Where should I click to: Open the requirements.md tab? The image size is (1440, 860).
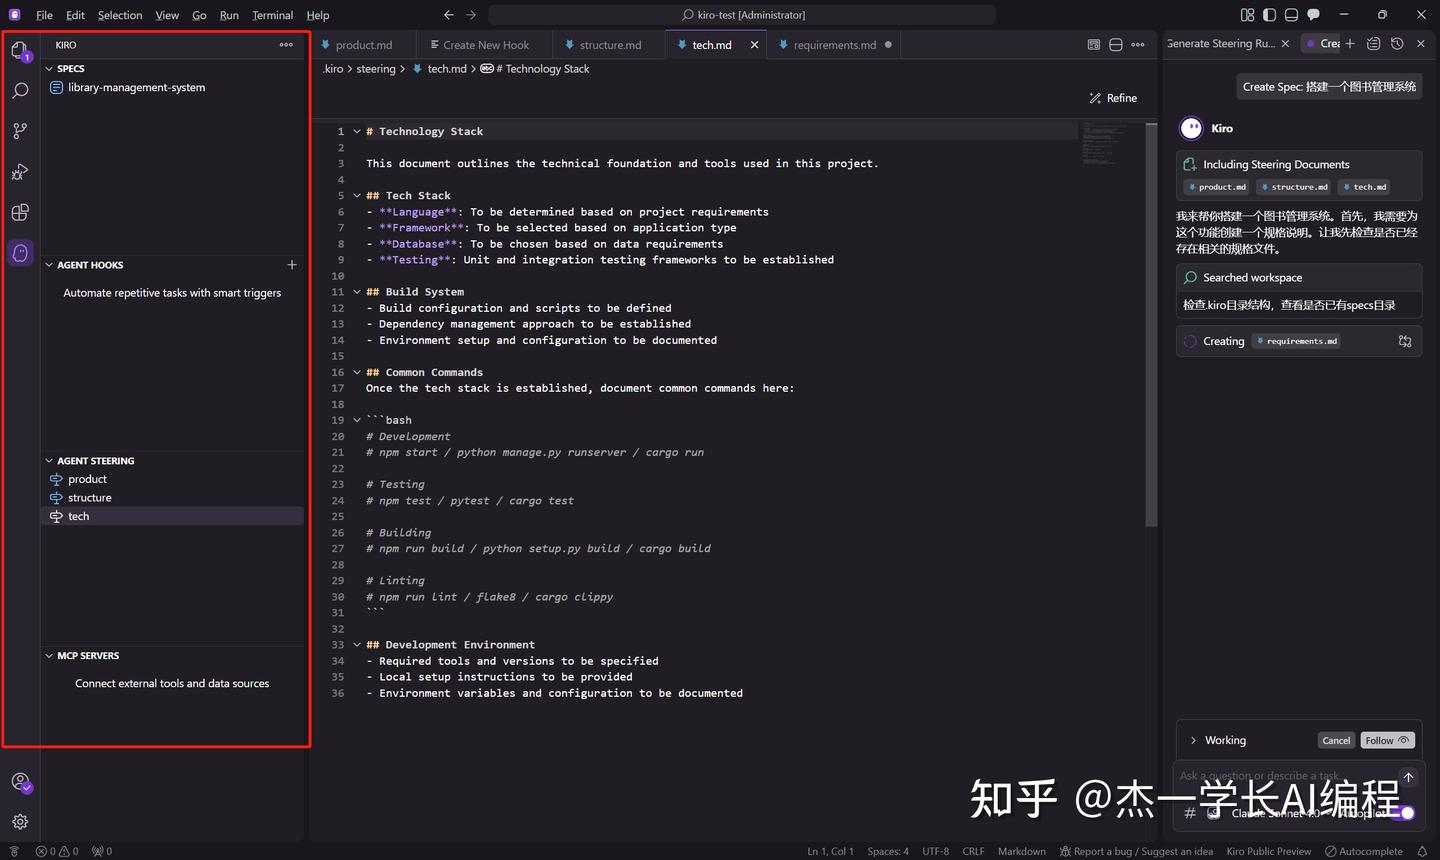(836, 44)
